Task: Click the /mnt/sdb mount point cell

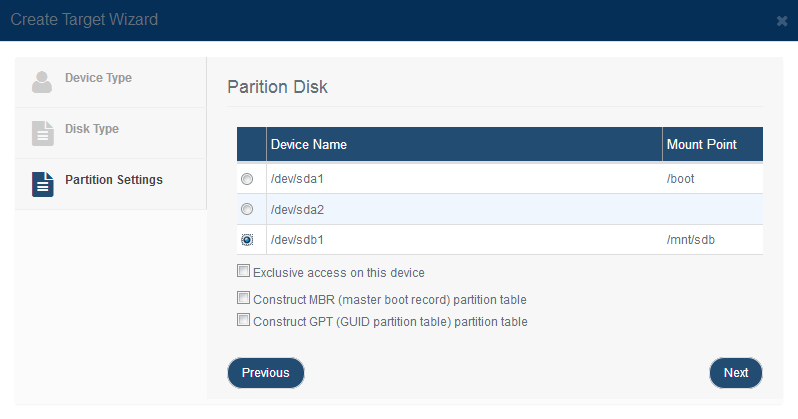Action: pyautogui.click(x=691, y=240)
